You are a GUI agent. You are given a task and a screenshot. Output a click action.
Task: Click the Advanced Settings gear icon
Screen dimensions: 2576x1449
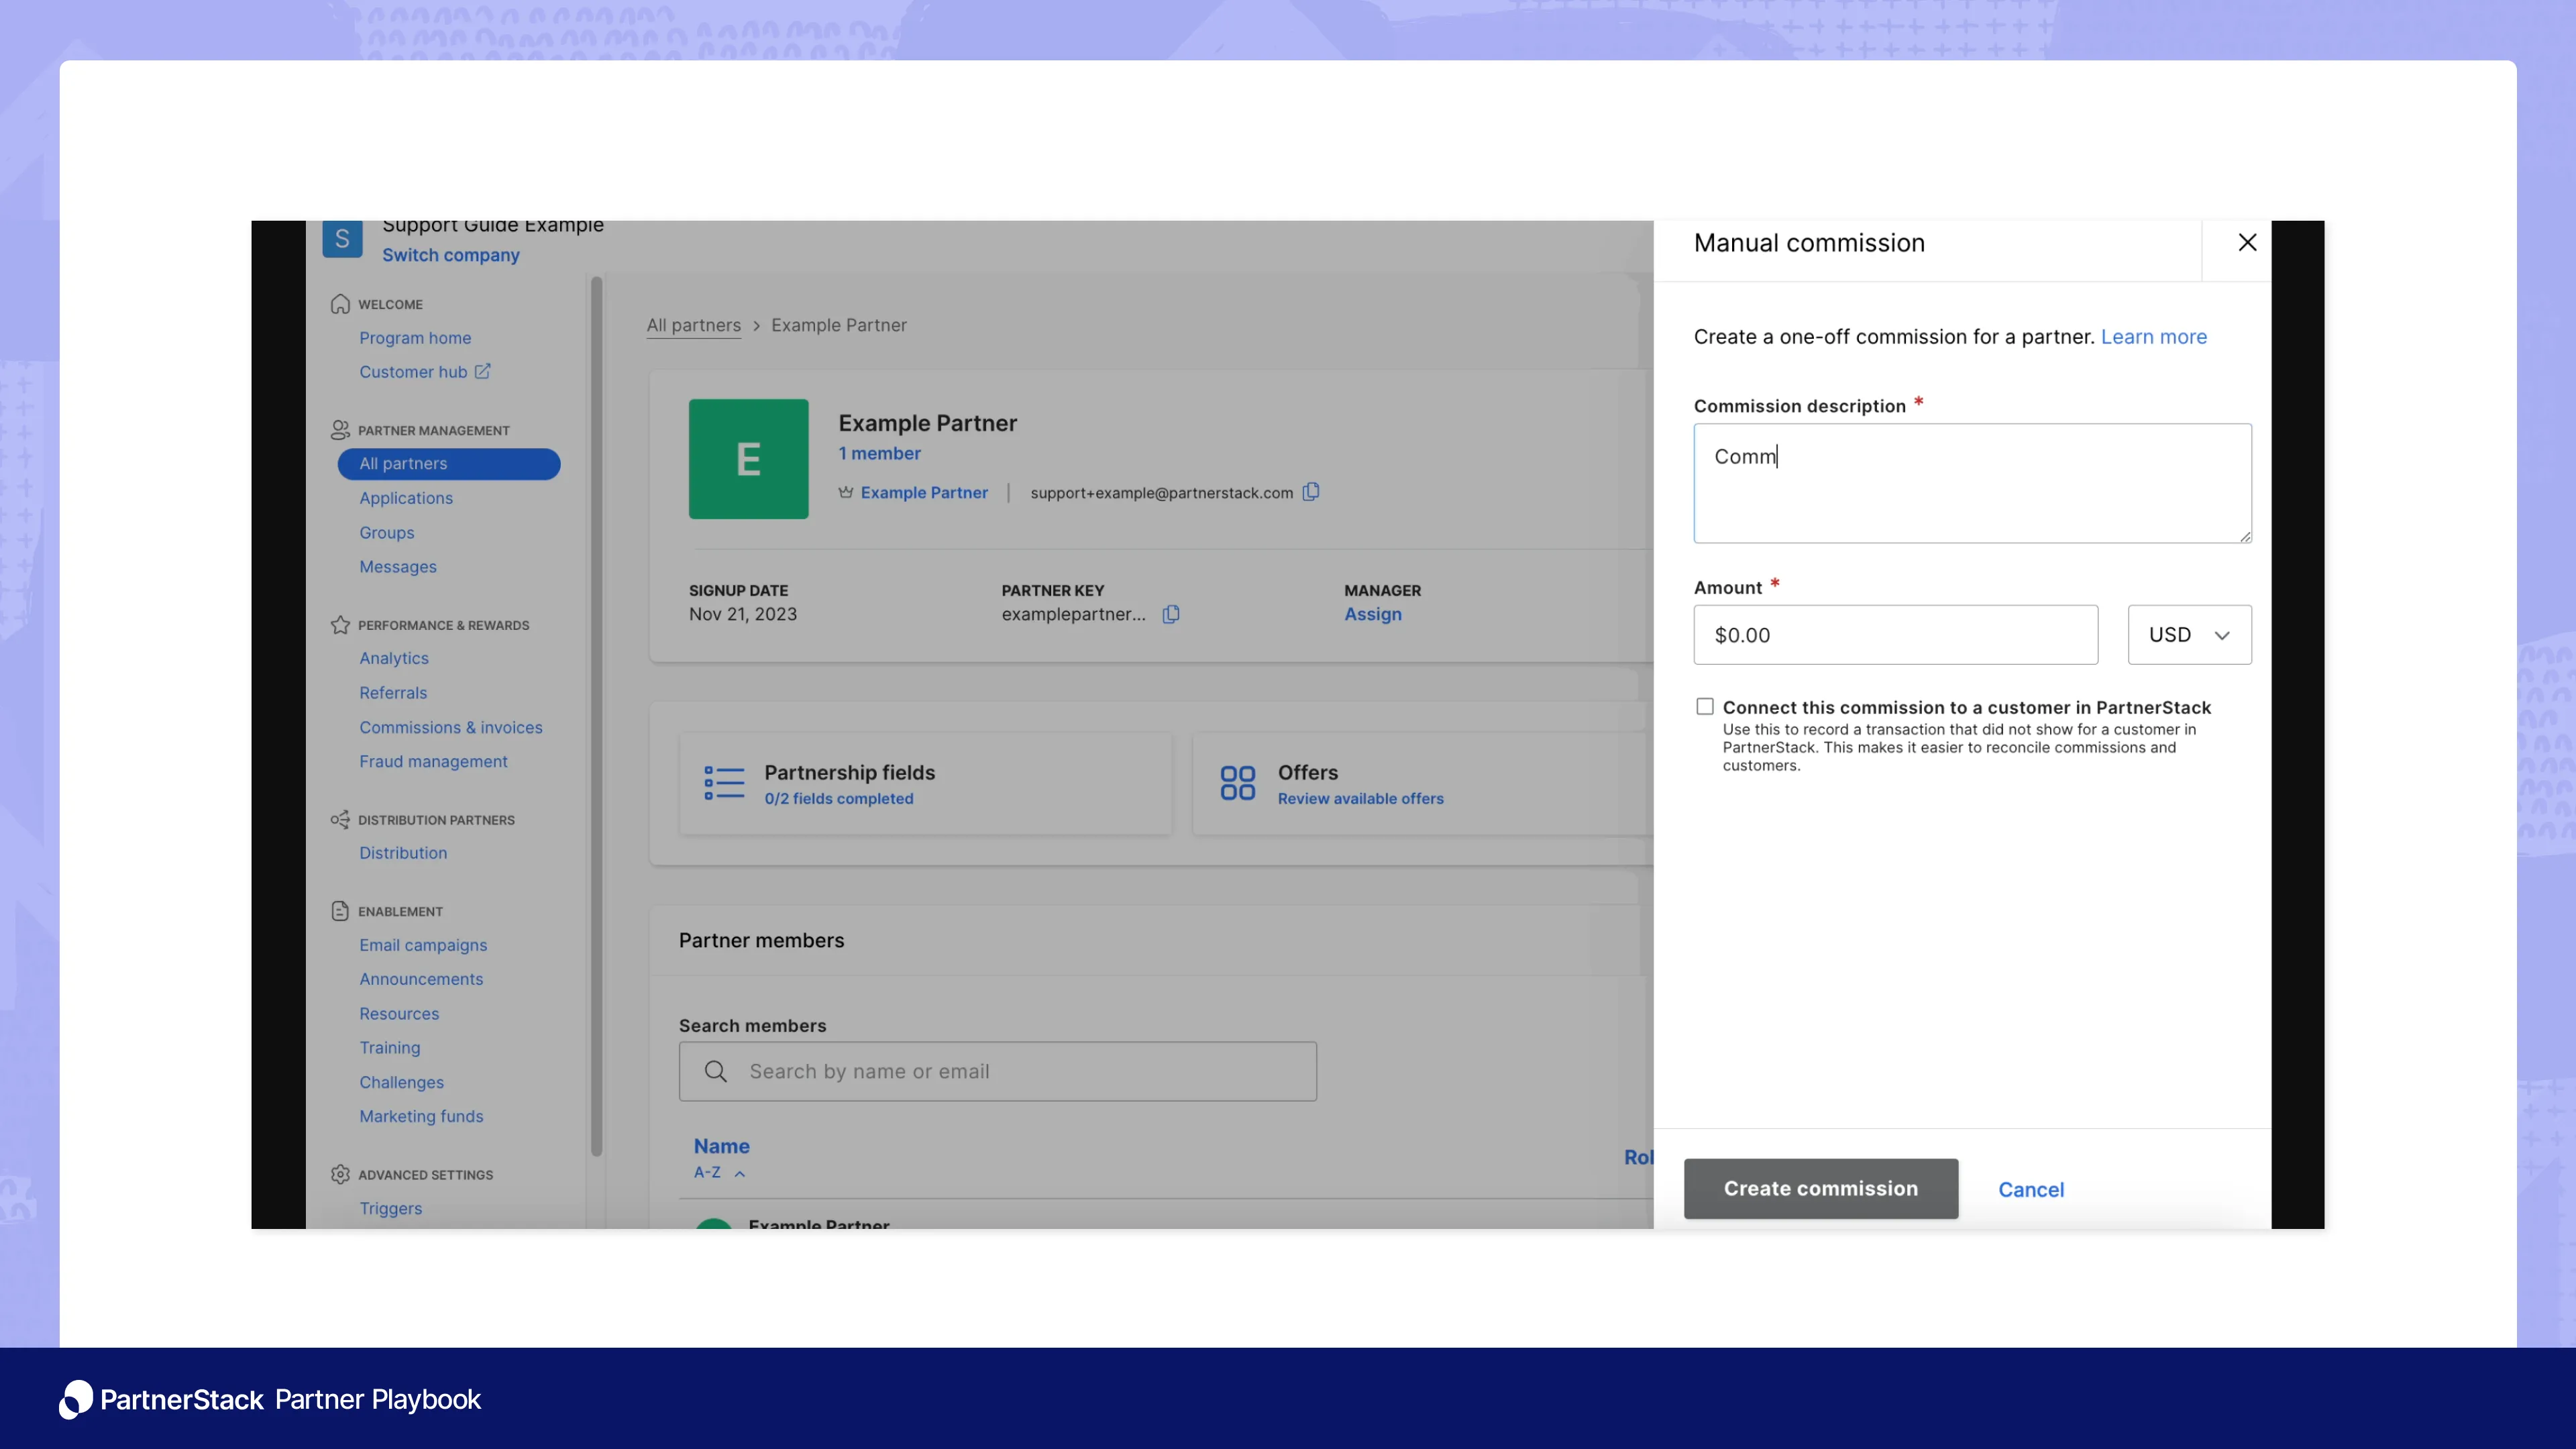coord(340,1174)
